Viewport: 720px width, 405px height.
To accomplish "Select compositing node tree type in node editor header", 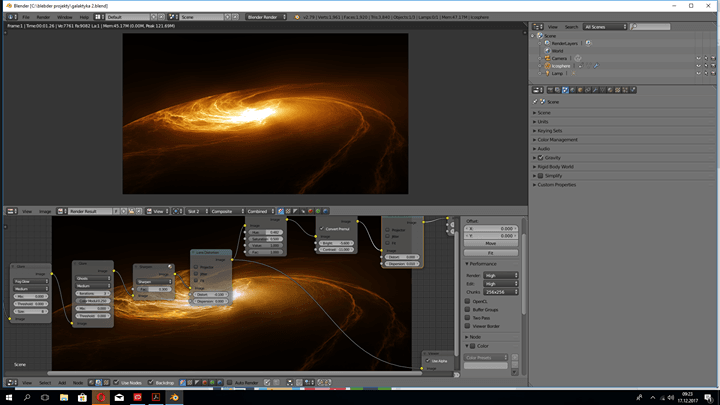I will coord(98,382).
